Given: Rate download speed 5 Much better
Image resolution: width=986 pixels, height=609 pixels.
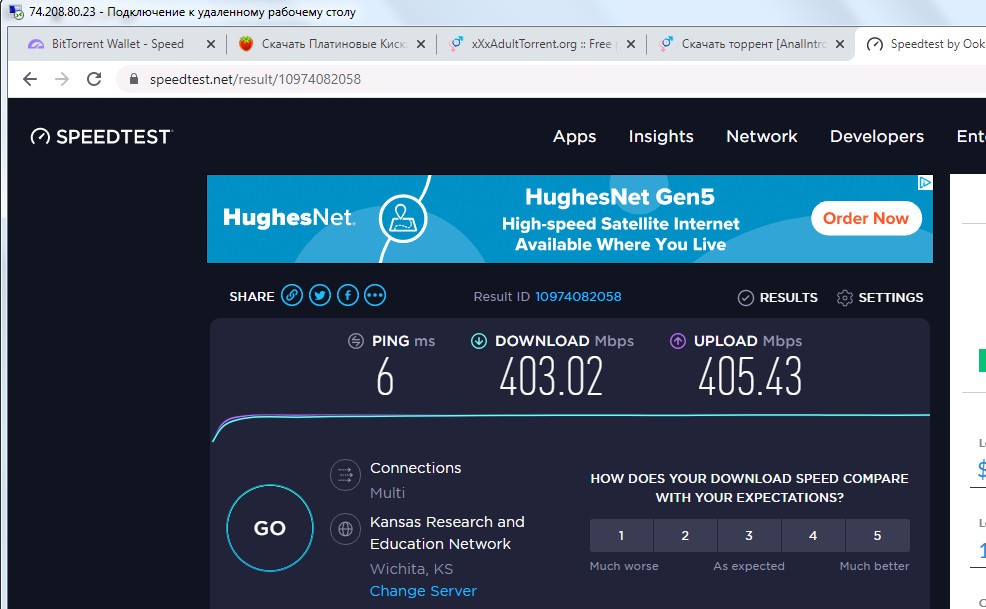Looking at the screenshot, I should [x=877, y=535].
